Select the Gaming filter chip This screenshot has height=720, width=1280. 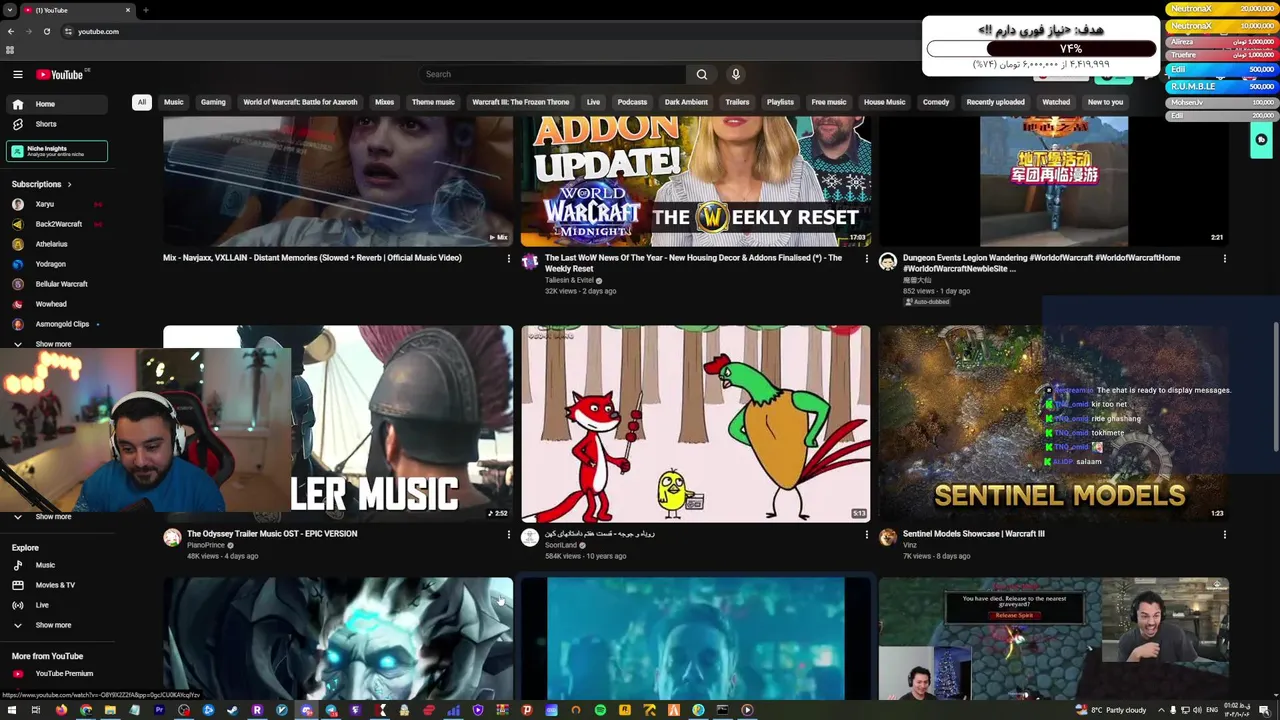pos(213,102)
